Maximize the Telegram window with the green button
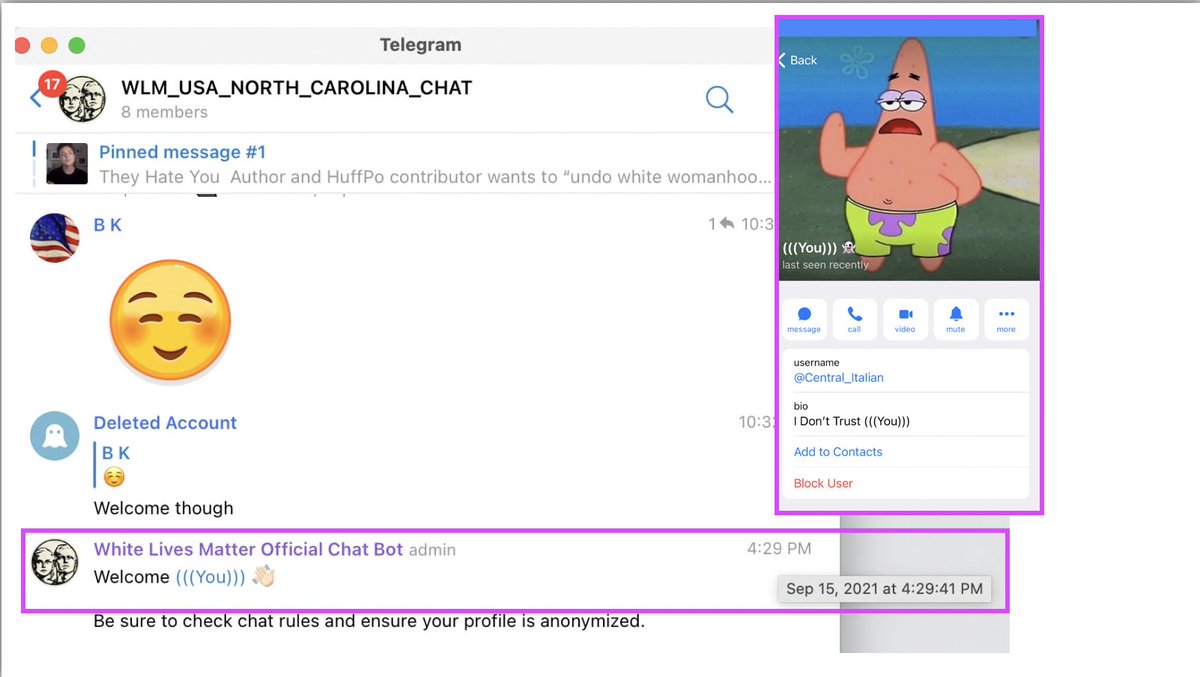The image size is (1200, 677). (76, 45)
